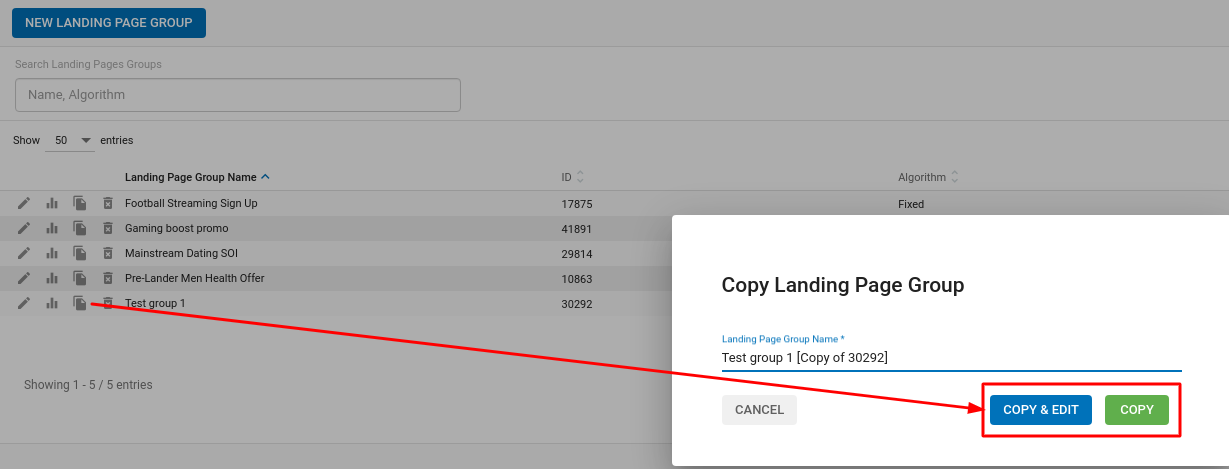
Task: Cancel the copy dialog
Action: (759, 410)
